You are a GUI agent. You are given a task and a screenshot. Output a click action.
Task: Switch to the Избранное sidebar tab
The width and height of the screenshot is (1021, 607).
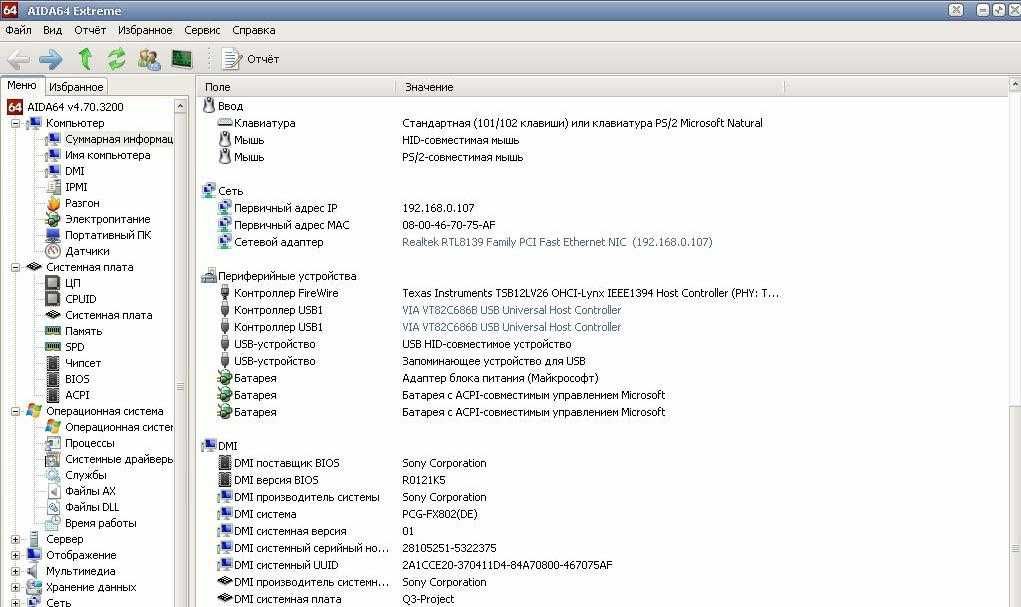click(76, 87)
